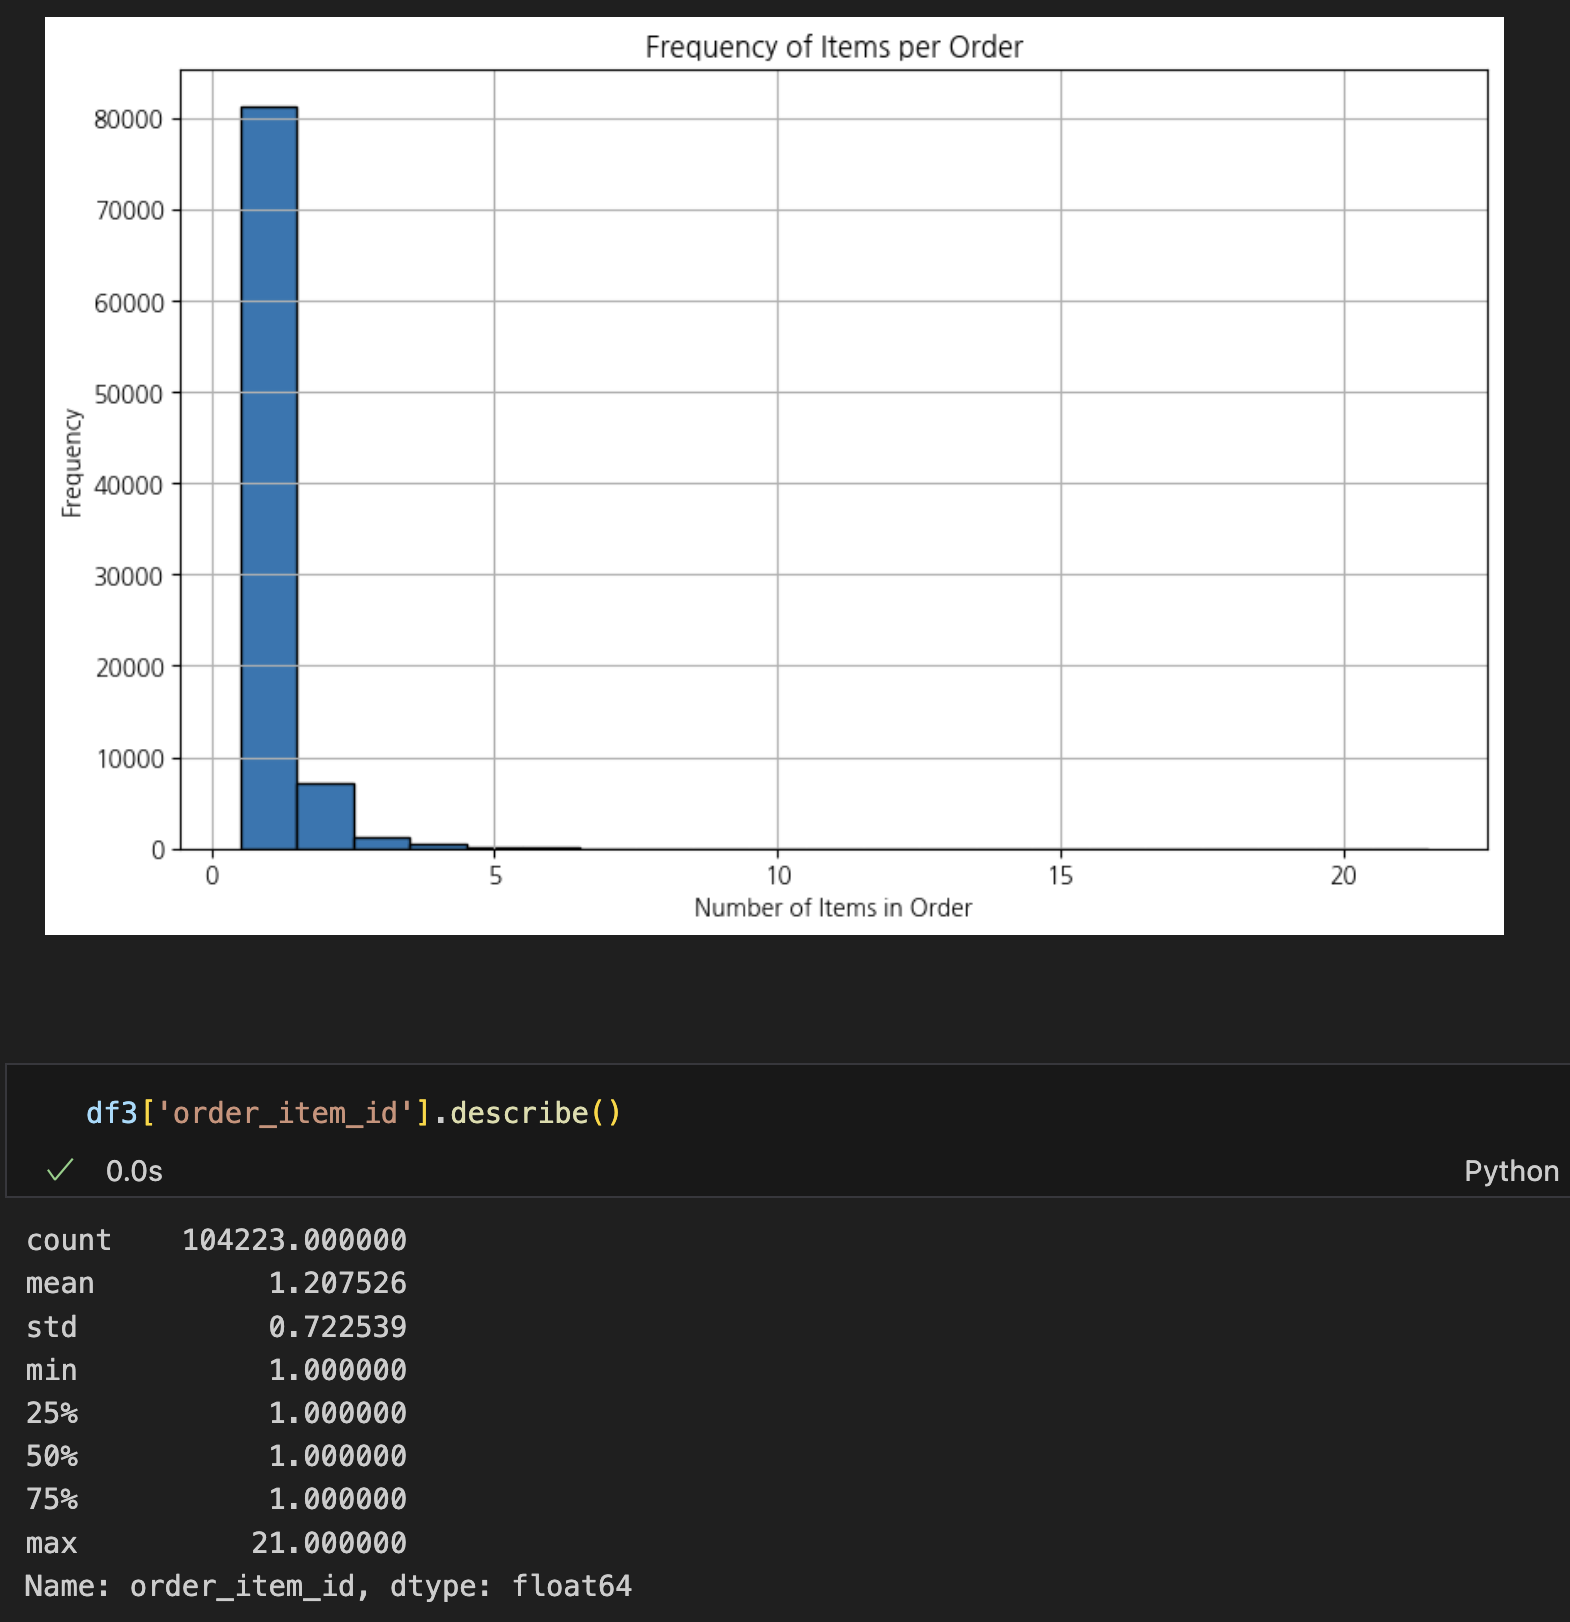This screenshot has height=1622, width=1570.
Task: Click the tallest histogram bar
Action: (x=269, y=478)
